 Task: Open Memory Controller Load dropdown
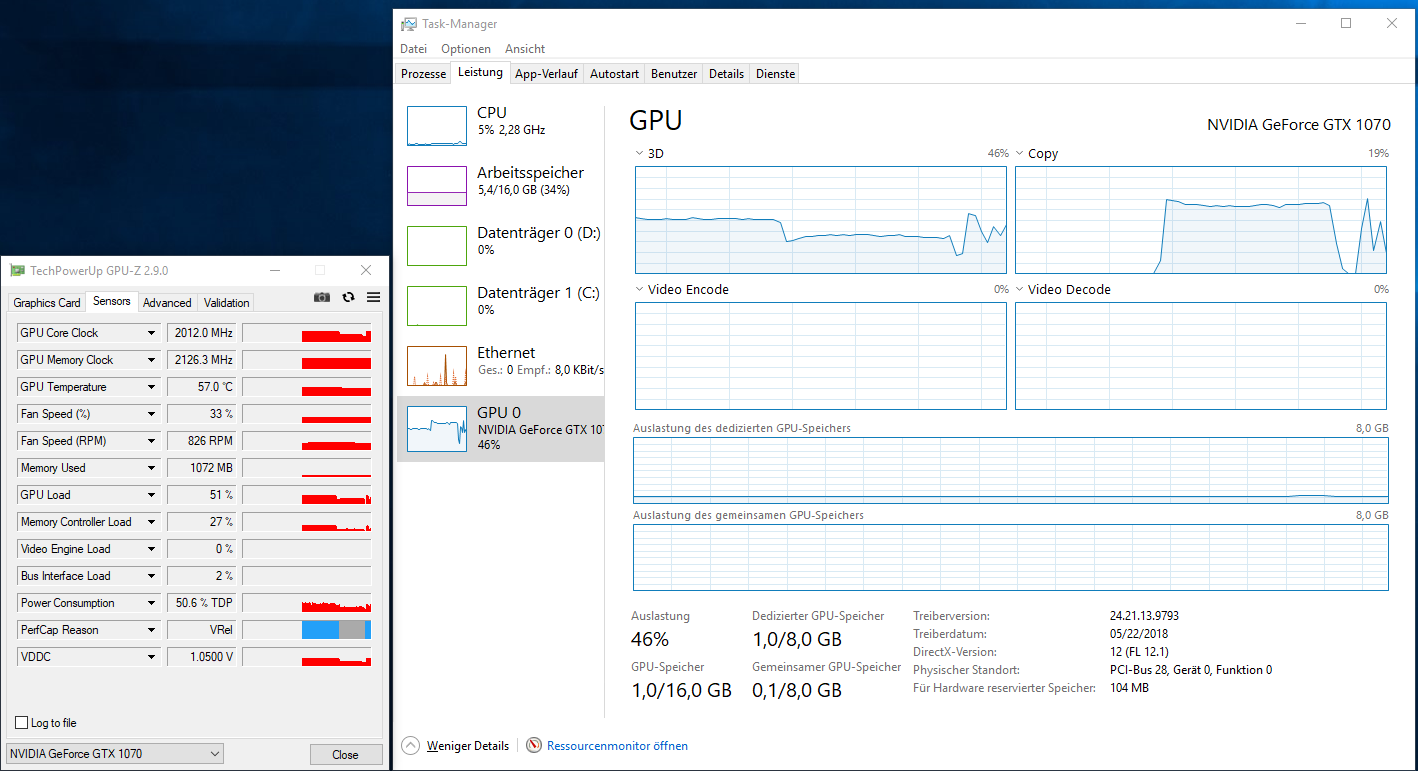coord(151,522)
